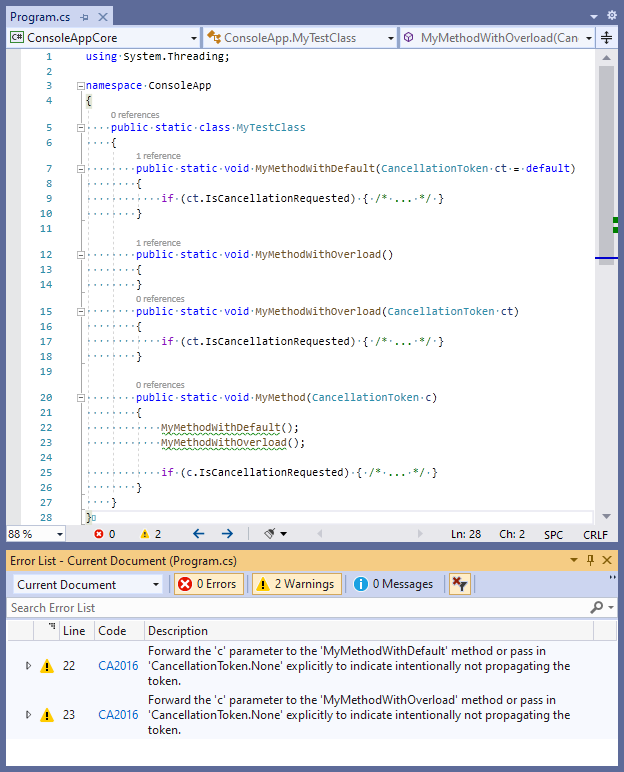Open Error List window options dropdown

click(574, 560)
